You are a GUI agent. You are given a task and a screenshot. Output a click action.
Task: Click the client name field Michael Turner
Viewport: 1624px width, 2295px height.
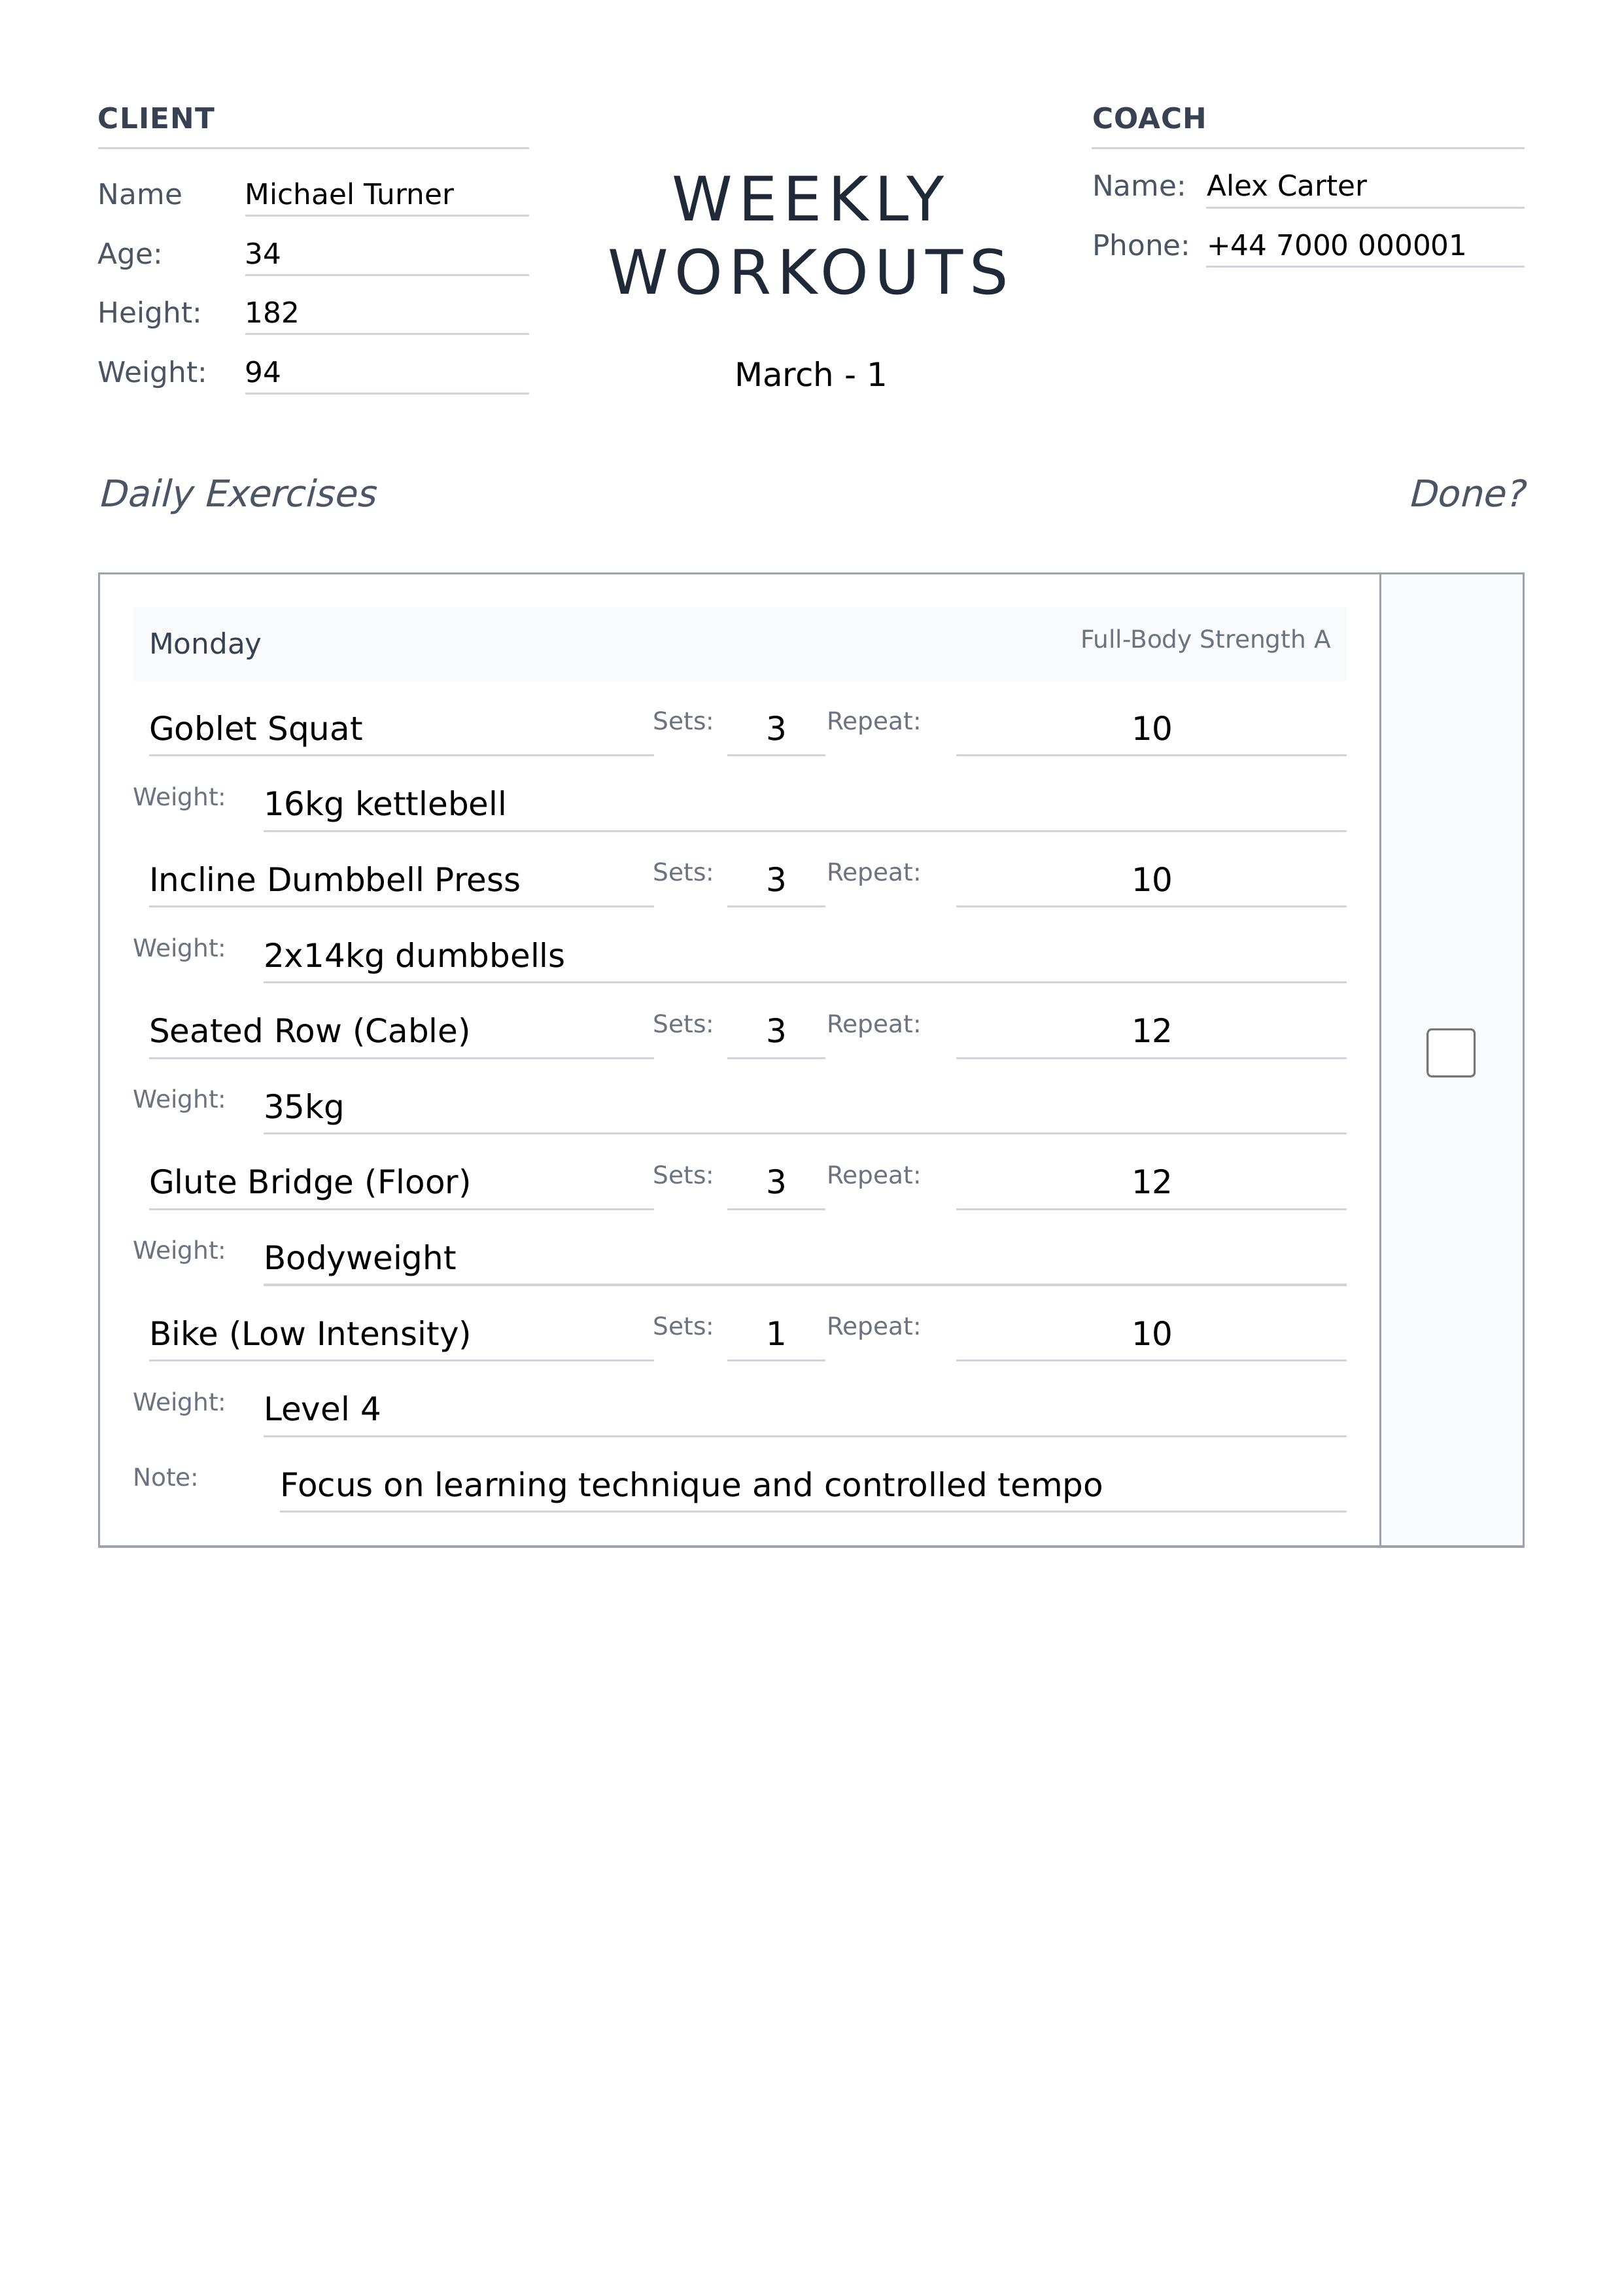click(385, 194)
